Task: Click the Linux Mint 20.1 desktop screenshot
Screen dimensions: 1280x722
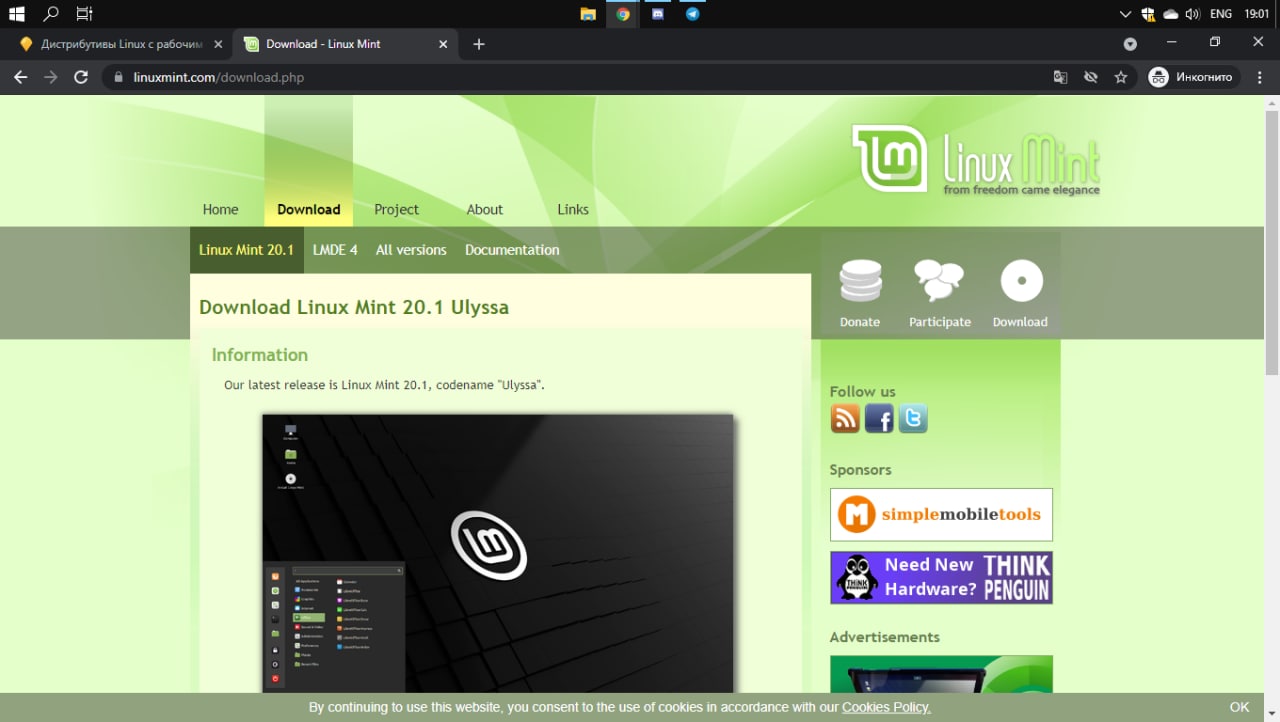Action: (x=498, y=553)
